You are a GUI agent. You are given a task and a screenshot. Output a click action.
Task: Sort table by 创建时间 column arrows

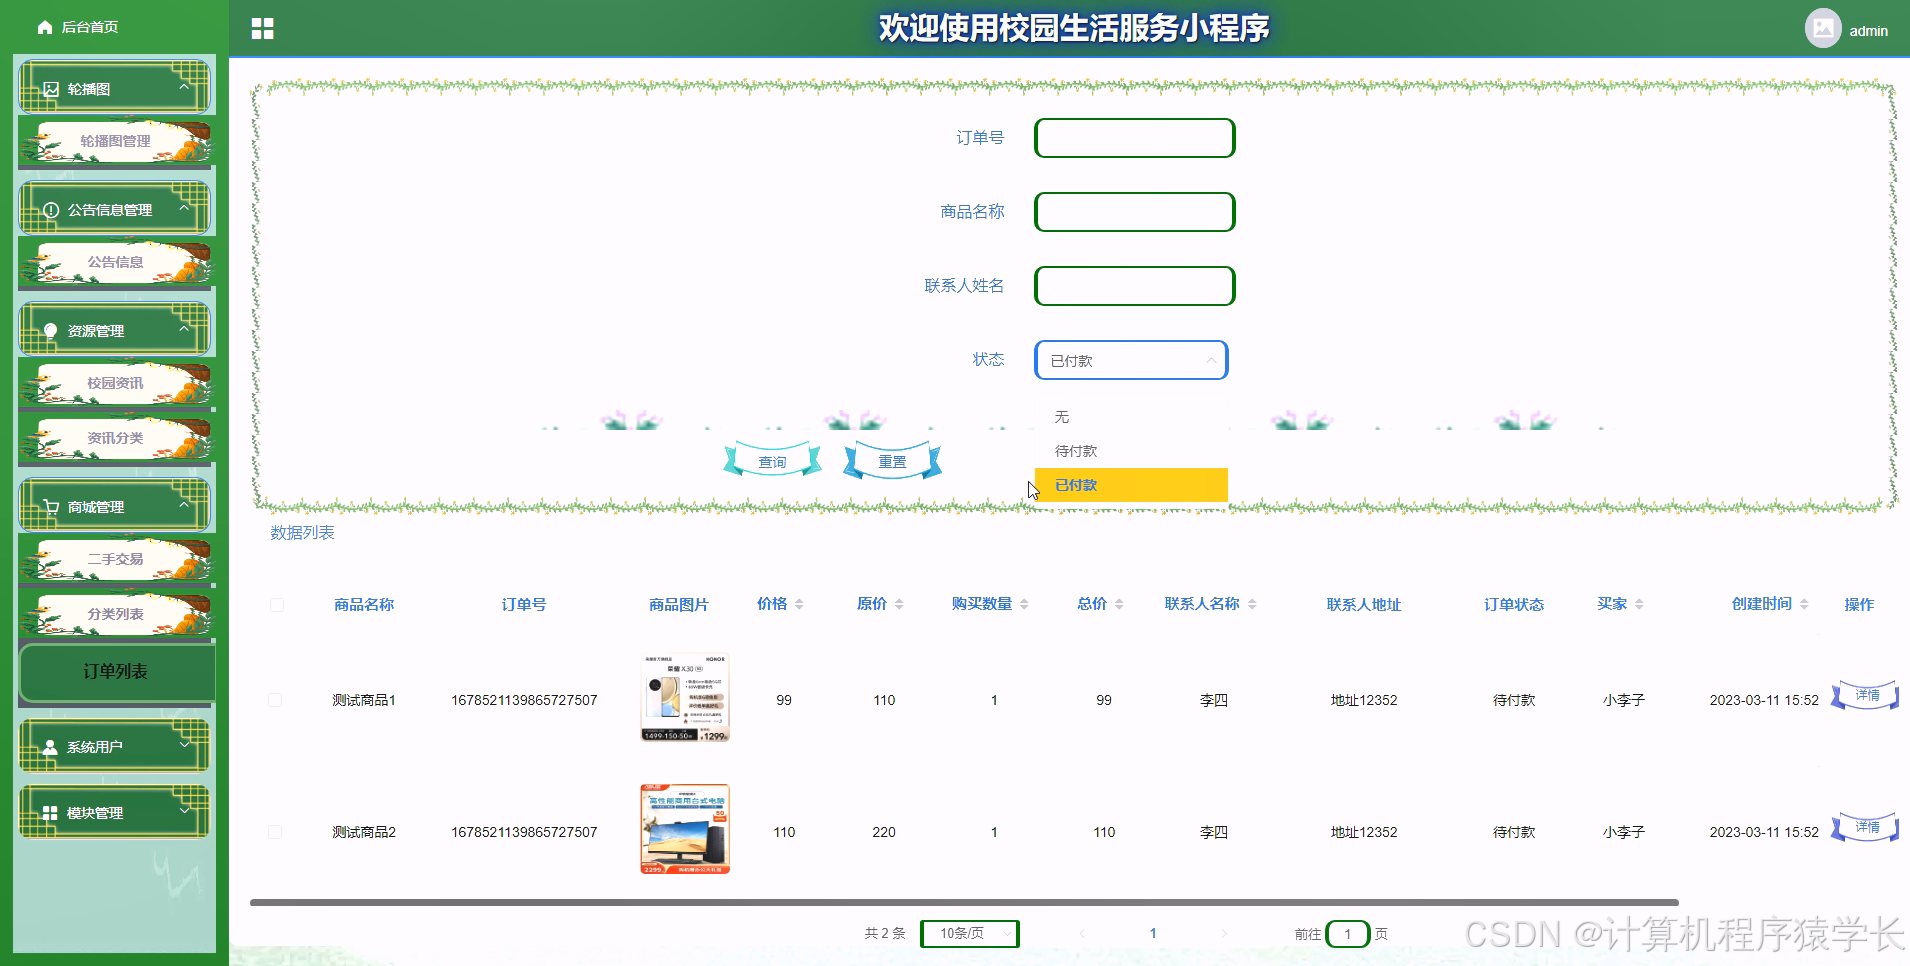(x=1804, y=604)
